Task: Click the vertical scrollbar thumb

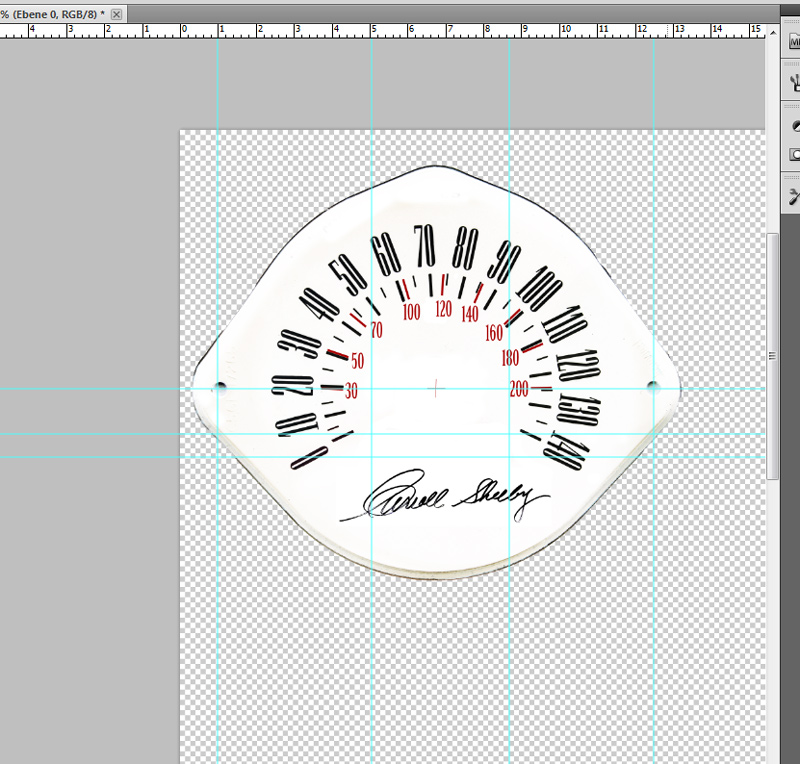Action: point(772,356)
